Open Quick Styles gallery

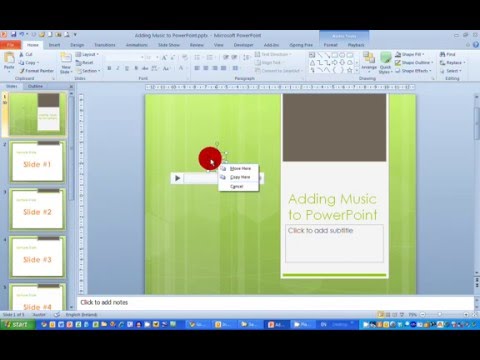385,63
